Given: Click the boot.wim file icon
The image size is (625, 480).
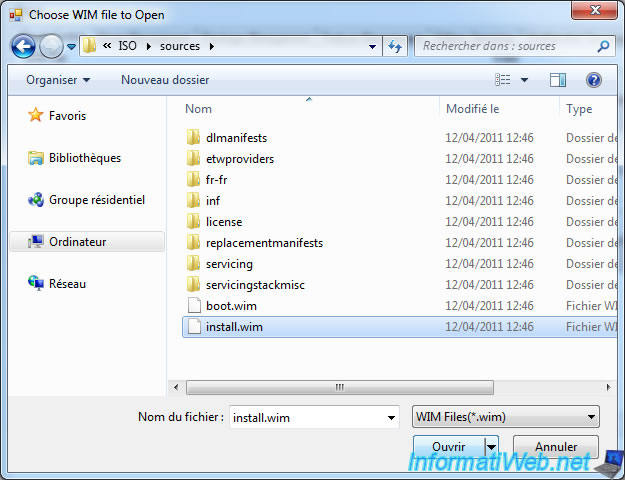Looking at the screenshot, I should tap(194, 306).
